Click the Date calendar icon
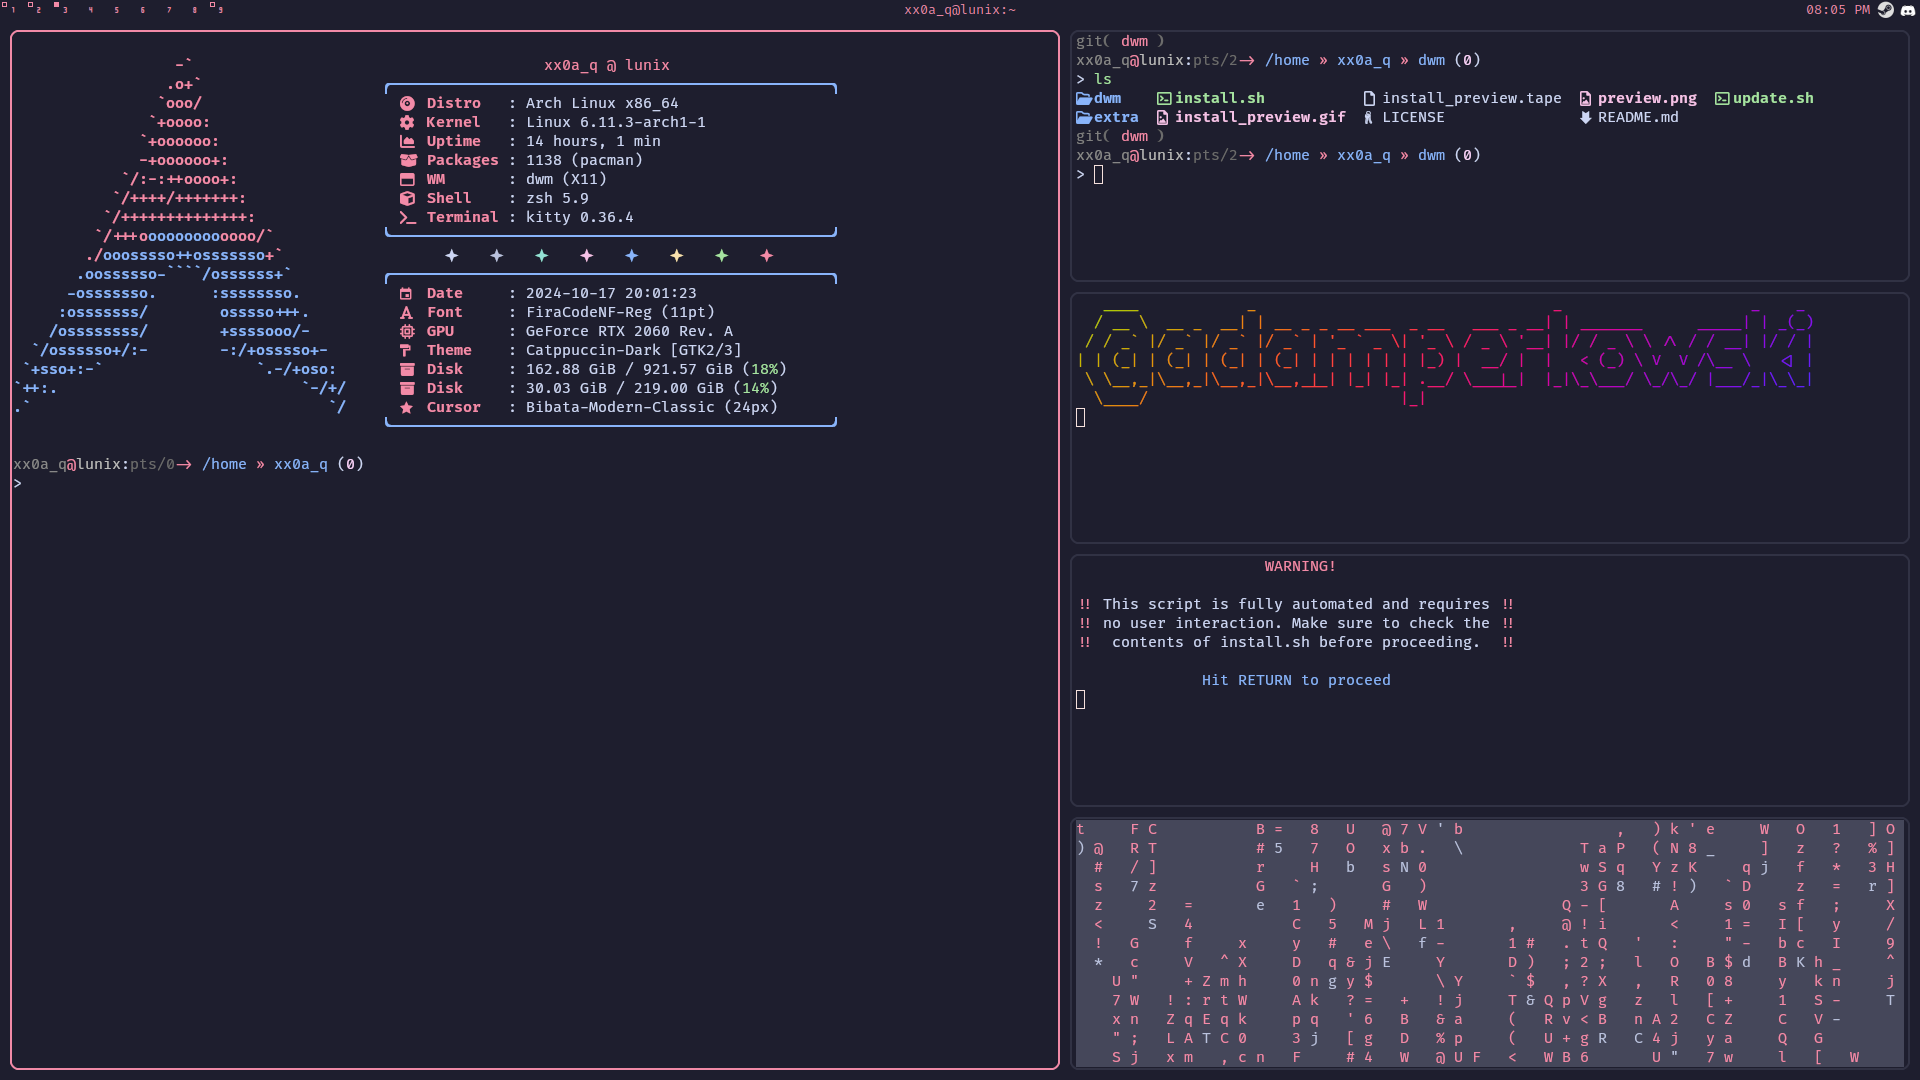Screen dimensions: 1920x1080 coord(406,293)
